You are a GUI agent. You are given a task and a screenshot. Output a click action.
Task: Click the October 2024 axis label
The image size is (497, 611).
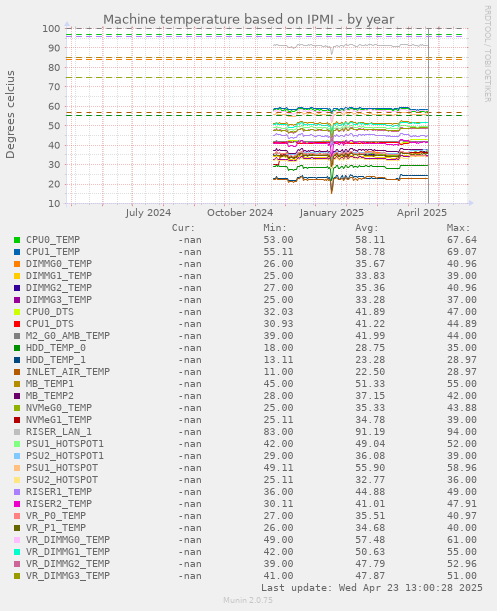(x=240, y=213)
